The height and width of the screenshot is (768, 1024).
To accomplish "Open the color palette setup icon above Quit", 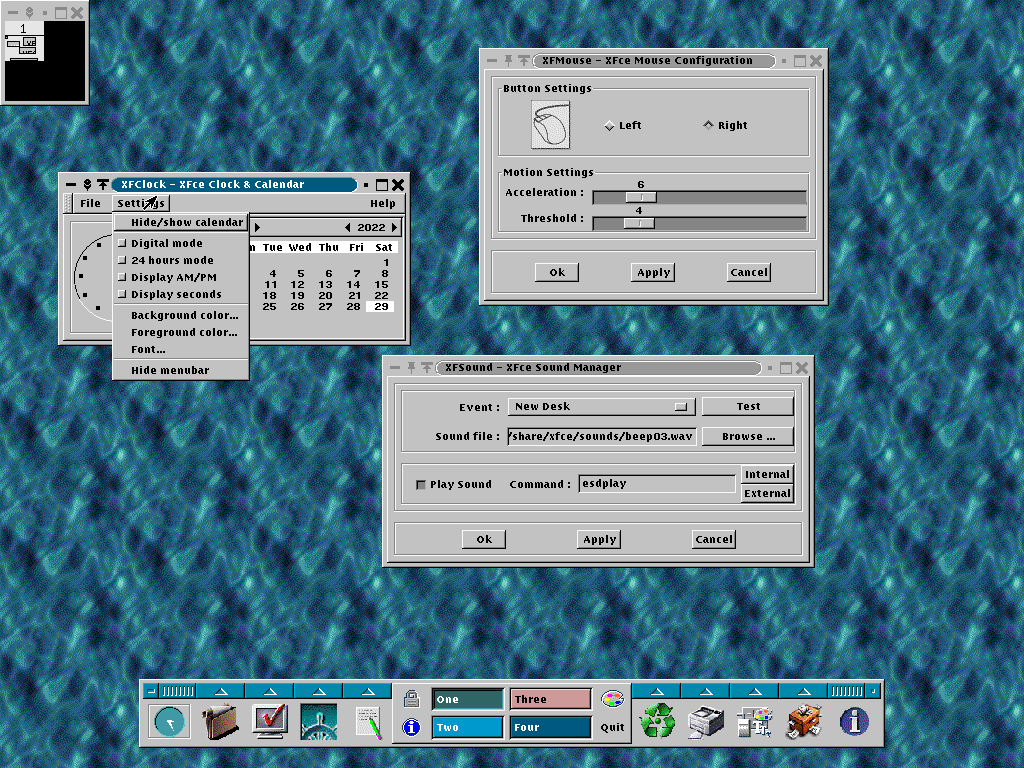I will click(x=613, y=699).
